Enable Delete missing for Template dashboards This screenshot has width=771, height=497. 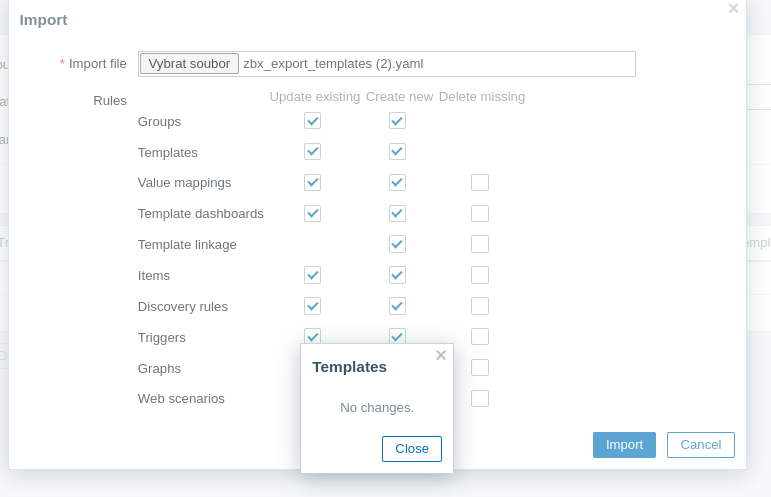pyautogui.click(x=480, y=214)
